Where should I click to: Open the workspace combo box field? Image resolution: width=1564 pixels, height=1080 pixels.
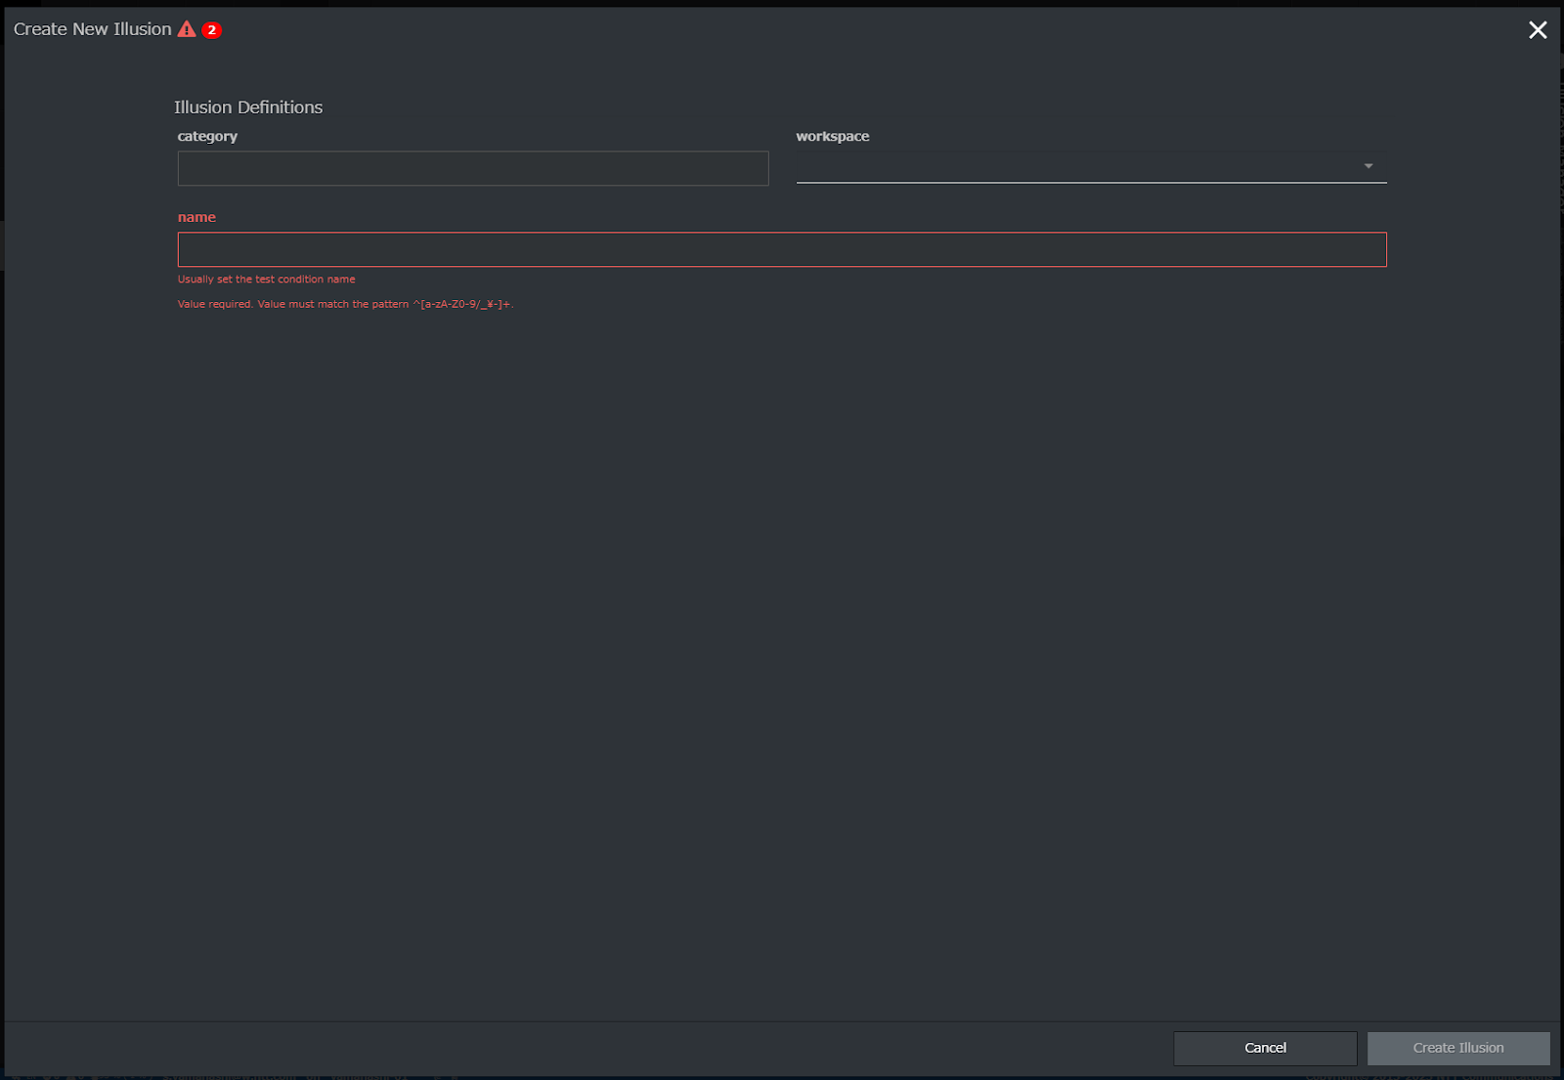click(1078, 167)
